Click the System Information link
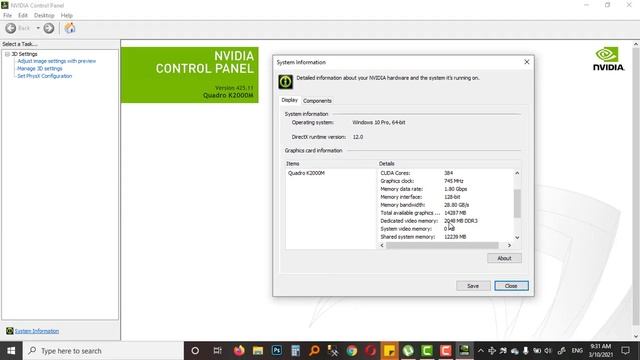The height and width of the screenshot is (360, 640). (x=37, y=331)
